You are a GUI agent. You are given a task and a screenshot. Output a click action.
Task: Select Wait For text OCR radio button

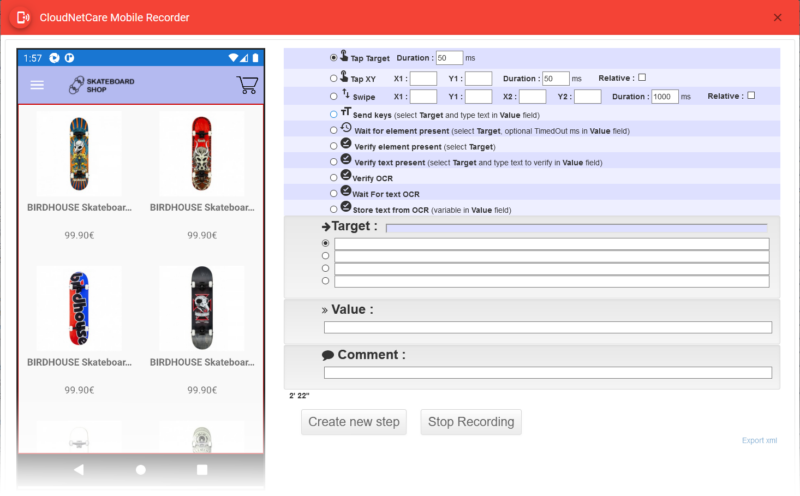pos(333,194)
